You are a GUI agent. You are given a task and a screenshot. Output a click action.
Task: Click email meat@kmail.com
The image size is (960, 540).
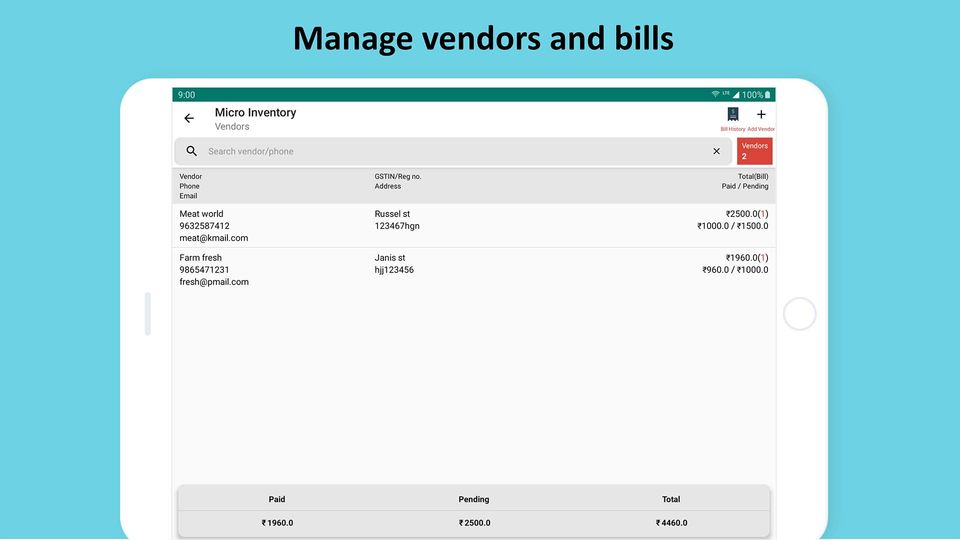coord(214,238)
